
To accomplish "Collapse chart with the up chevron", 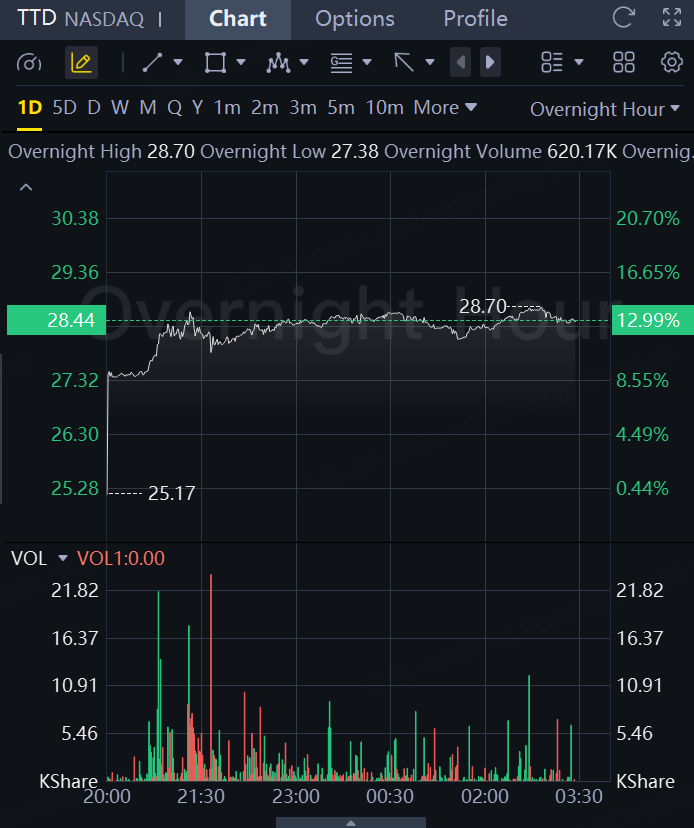I will pos(26,187).
